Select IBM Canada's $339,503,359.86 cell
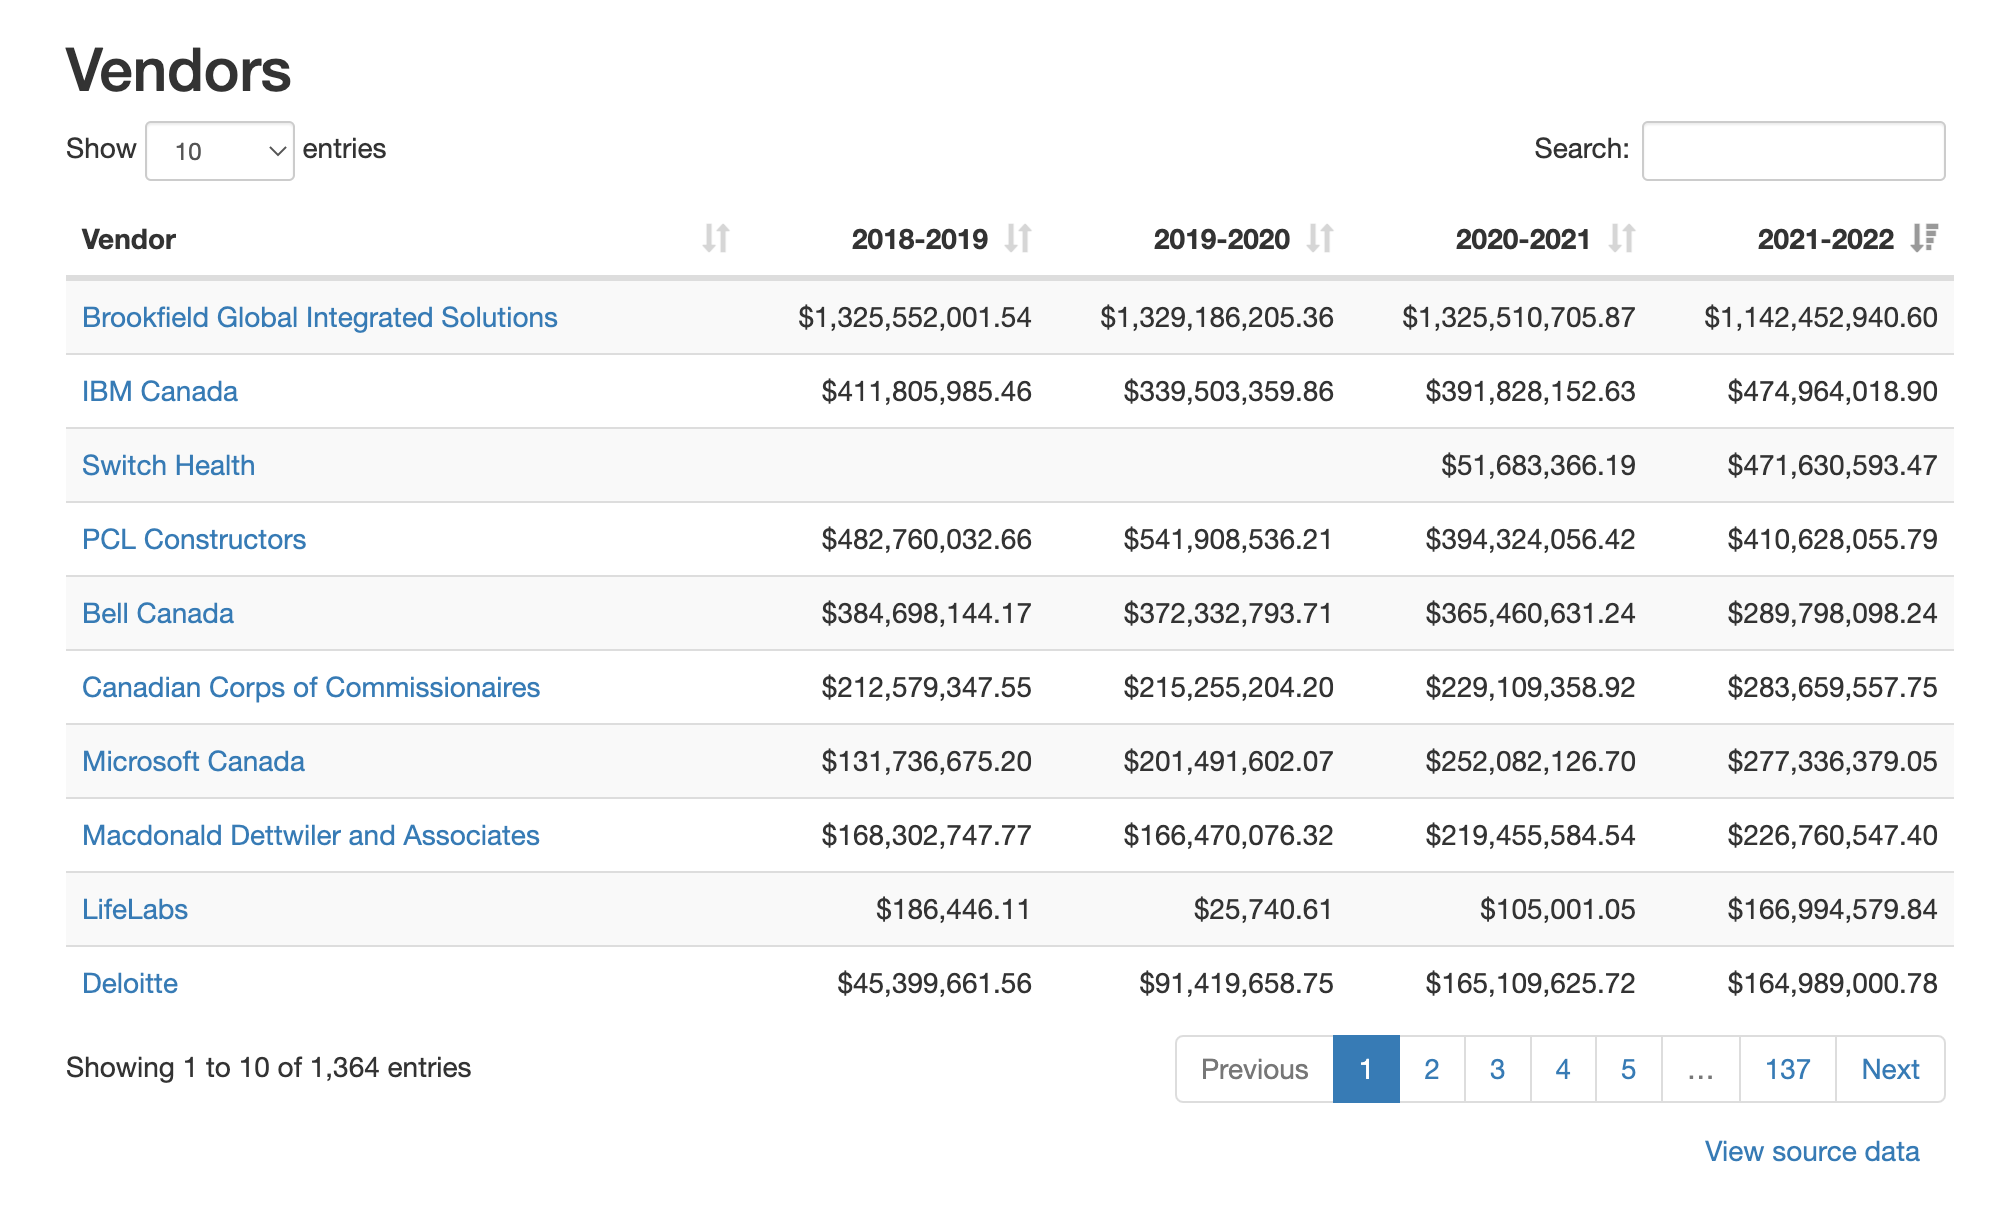The height and width of the screenshot is (1210, 2012). click(1228, 391)
